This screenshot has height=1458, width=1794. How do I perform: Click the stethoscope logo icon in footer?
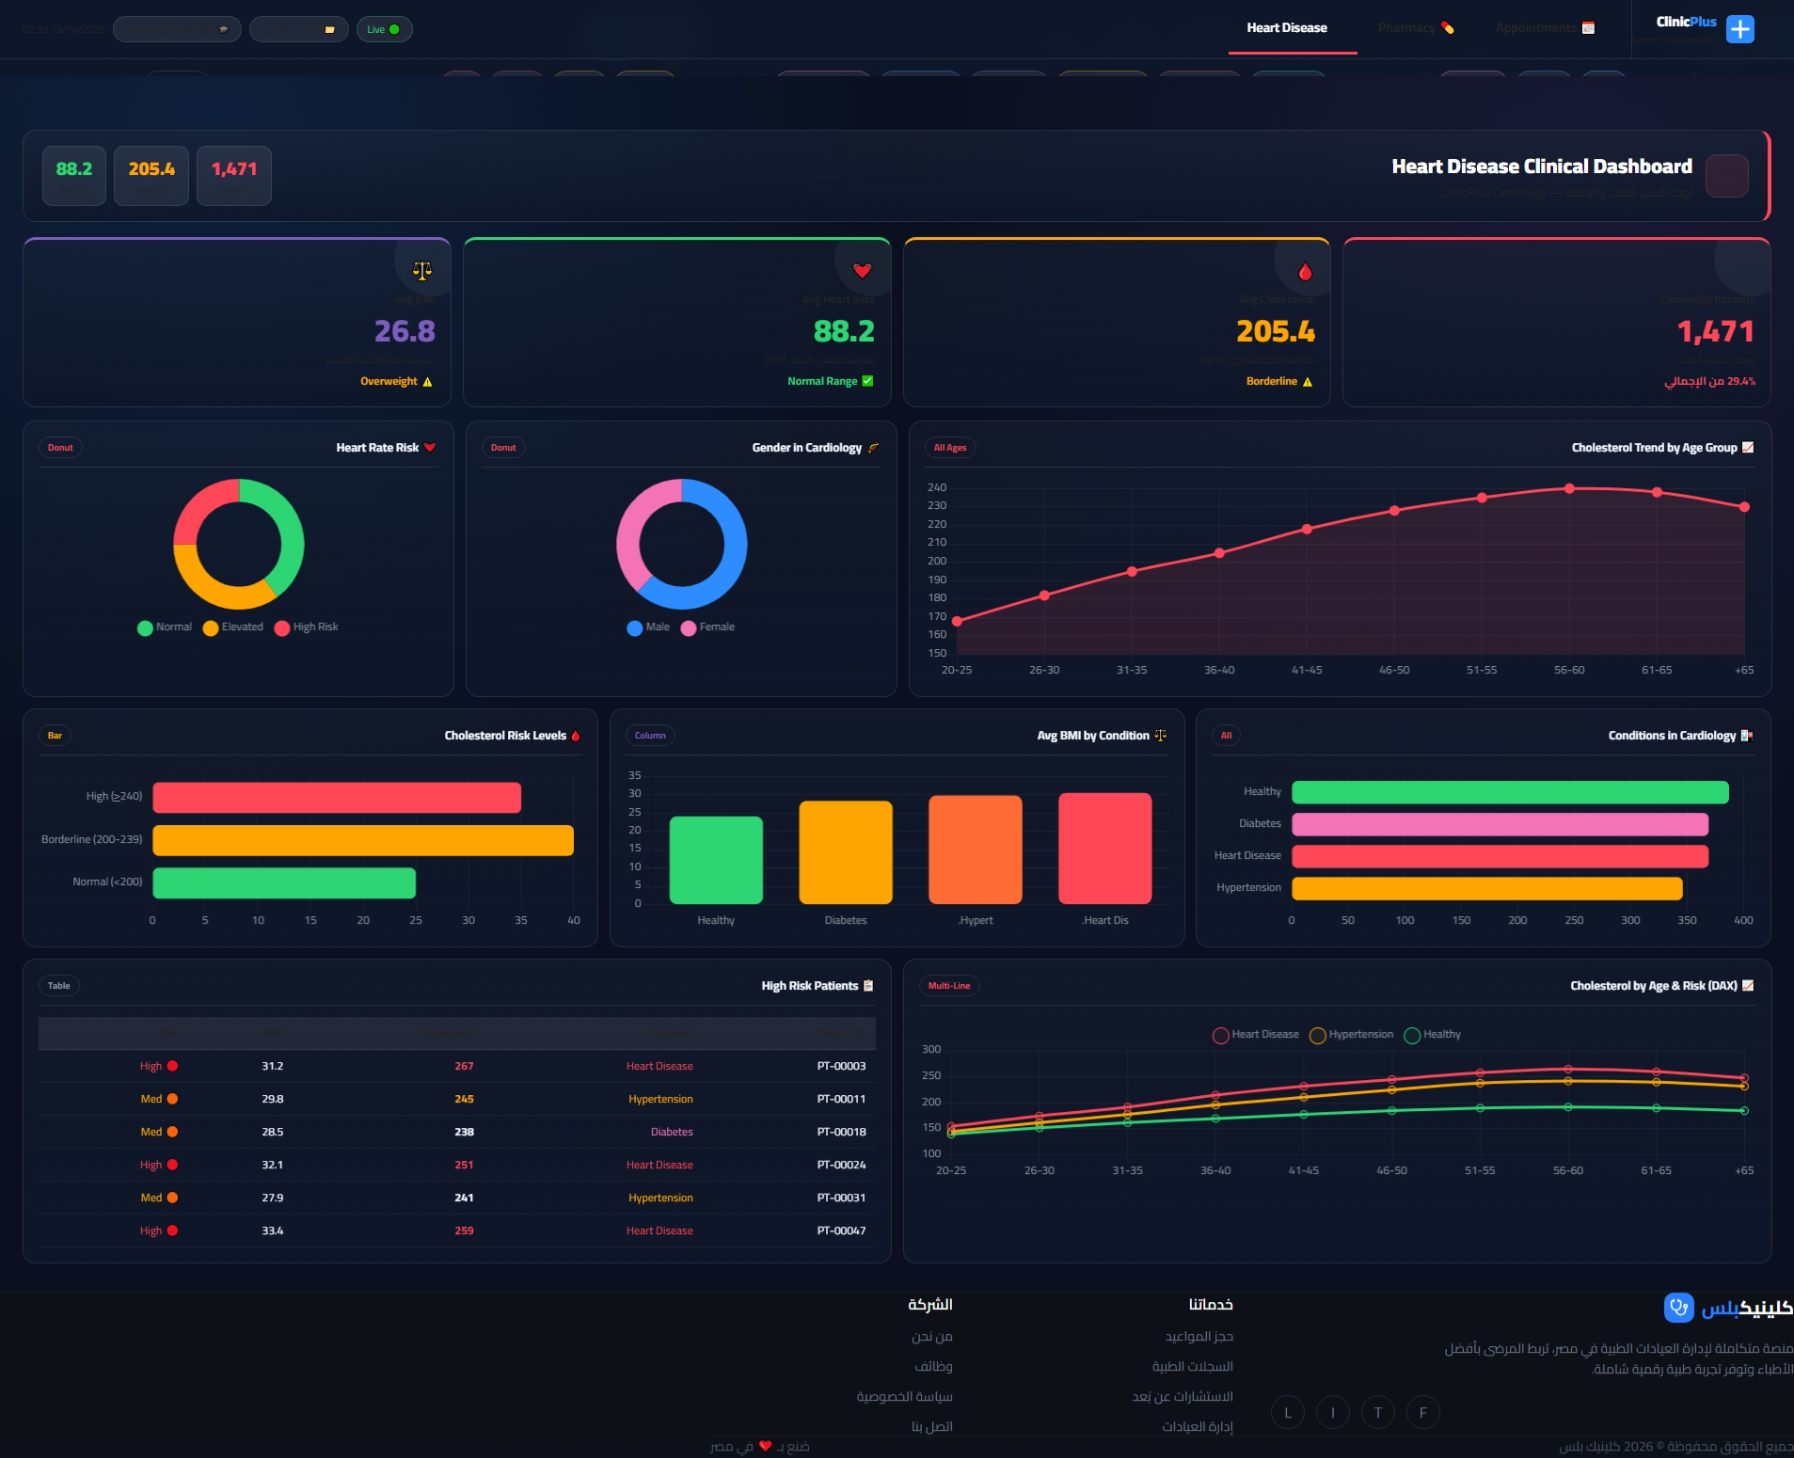click(x=1678, y=1307)
